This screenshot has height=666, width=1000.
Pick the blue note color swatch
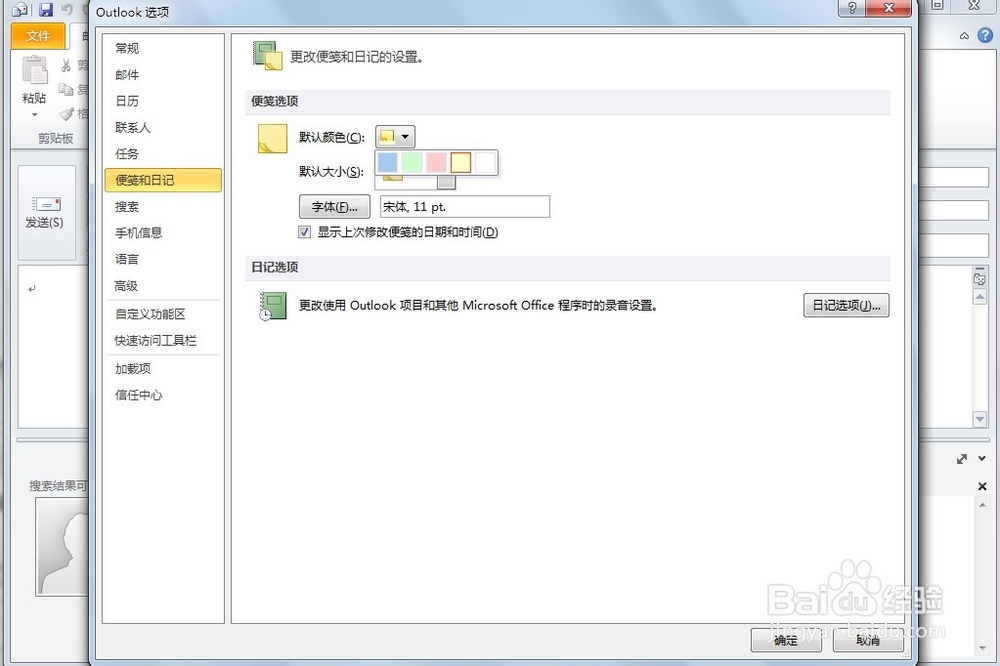coord(387,162)
